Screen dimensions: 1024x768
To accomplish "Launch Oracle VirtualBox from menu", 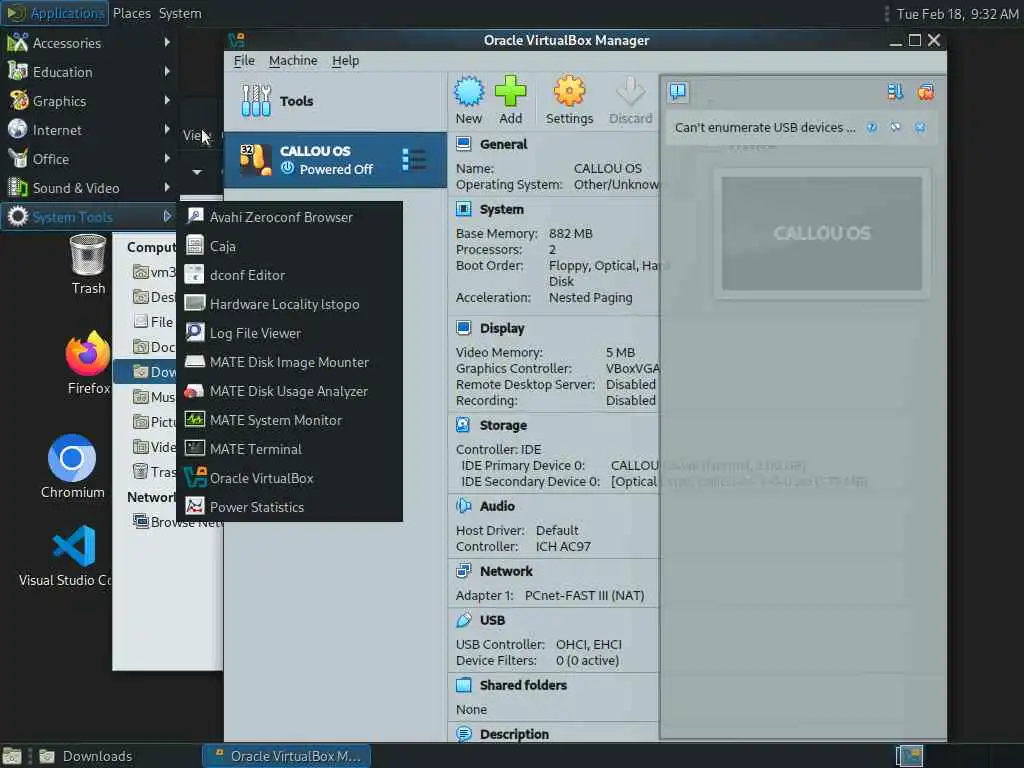I will pos(289,478).
